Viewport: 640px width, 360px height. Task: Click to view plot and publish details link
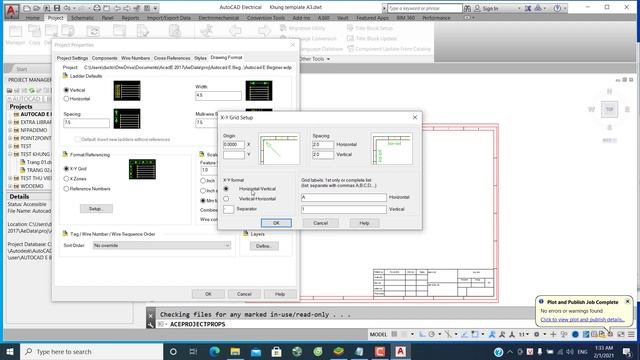click(582, 320)
